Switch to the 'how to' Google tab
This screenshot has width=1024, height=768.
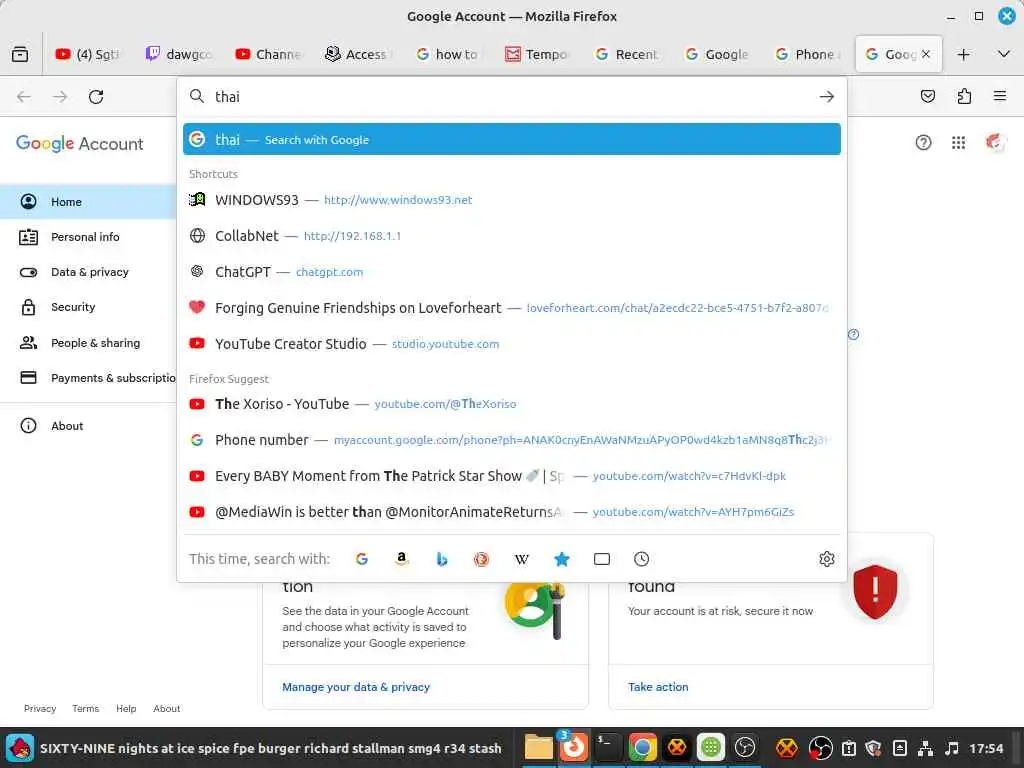click(x=449, y=54)
